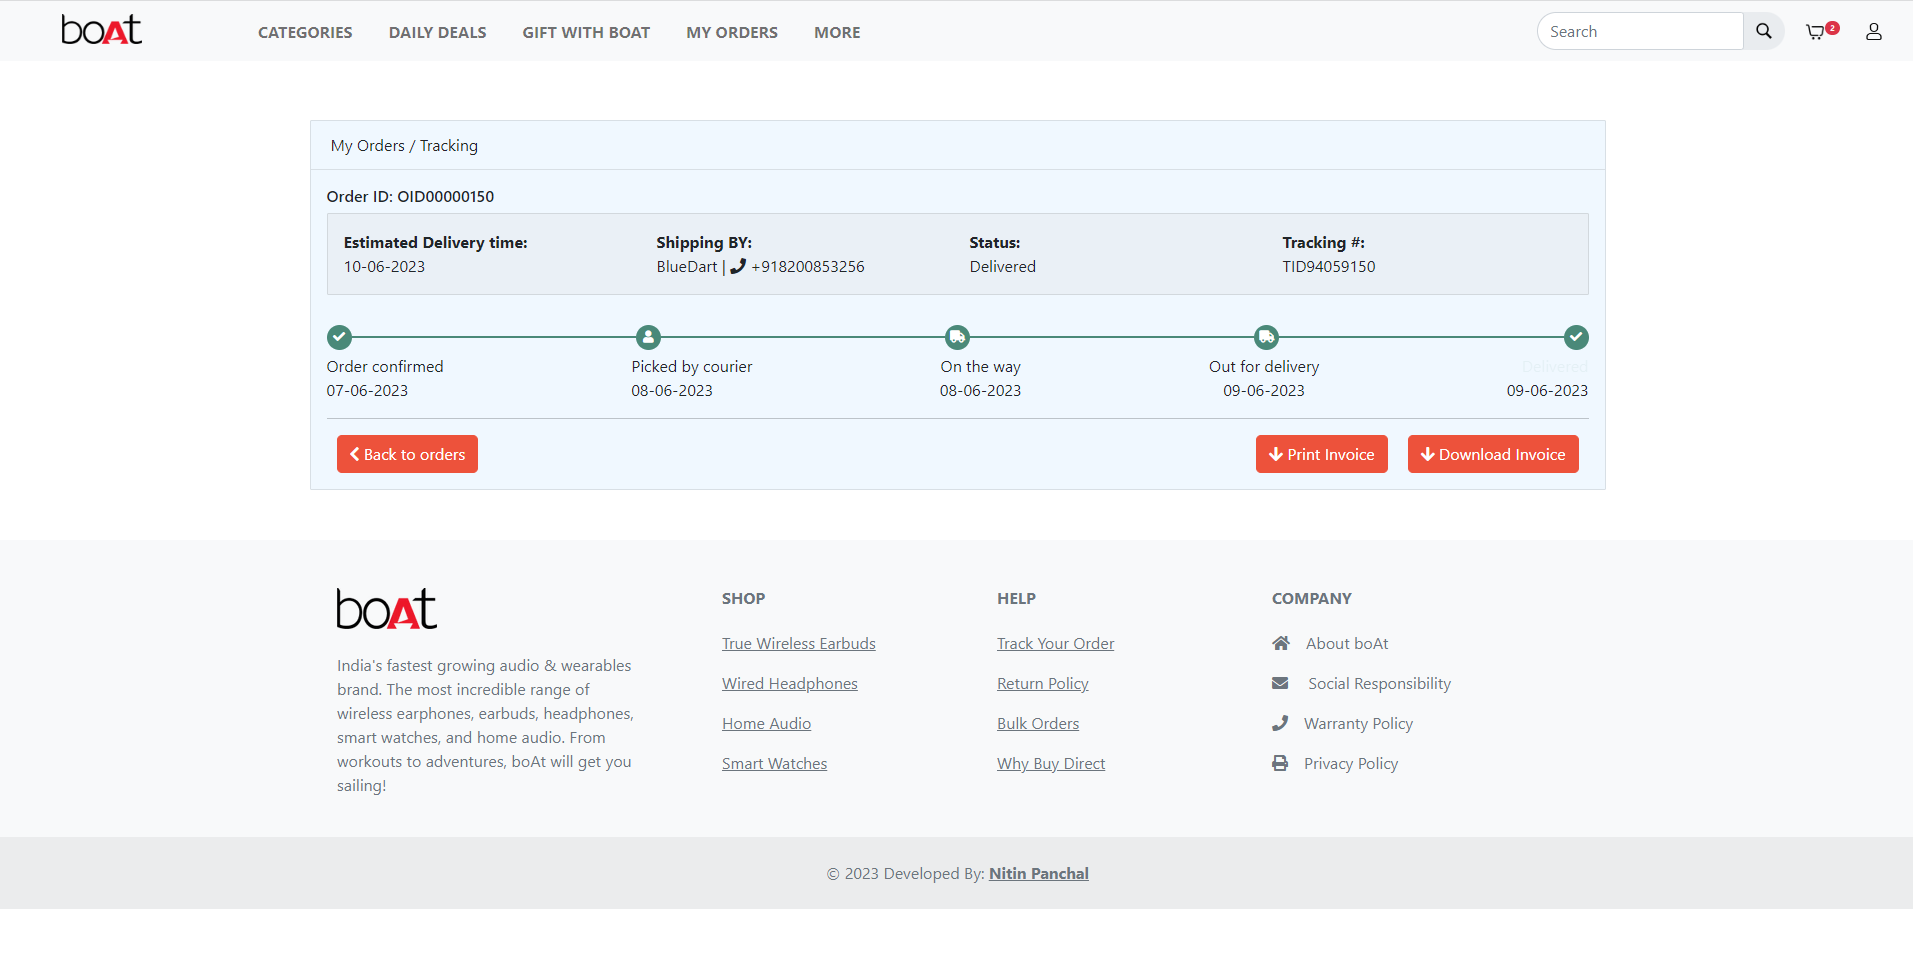The image size is (1913, 968).
Task: Click the boAt logo in footer
Action: click(387, 609)
